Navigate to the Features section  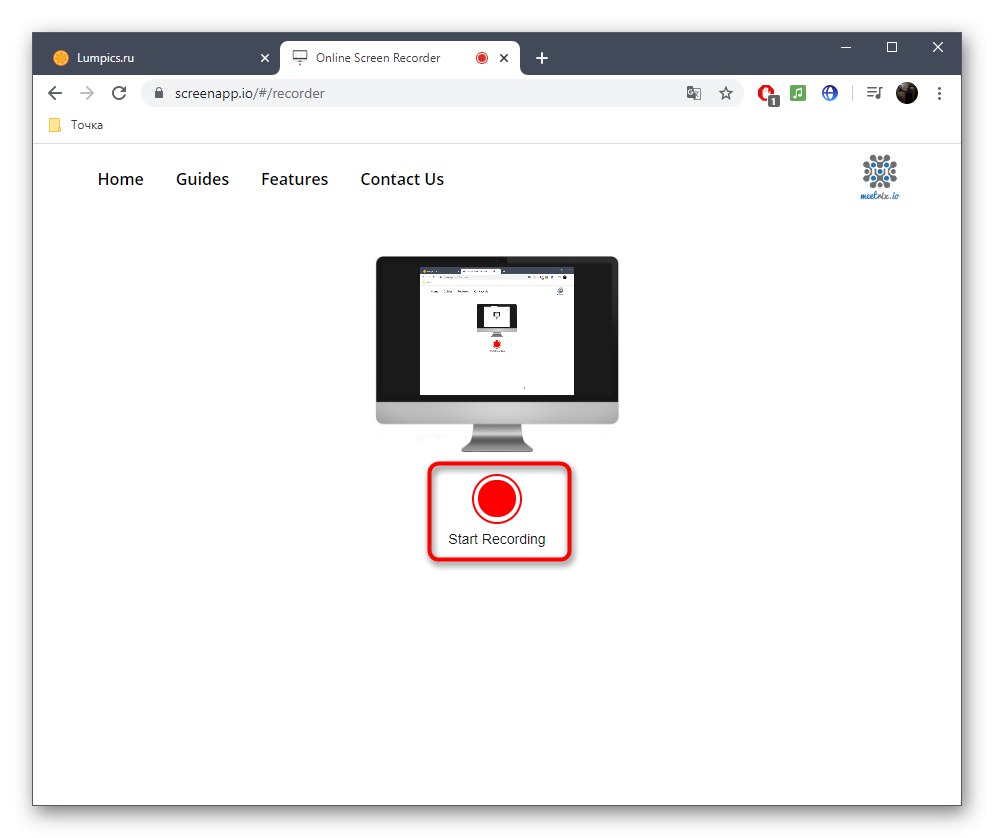point(294,179)
